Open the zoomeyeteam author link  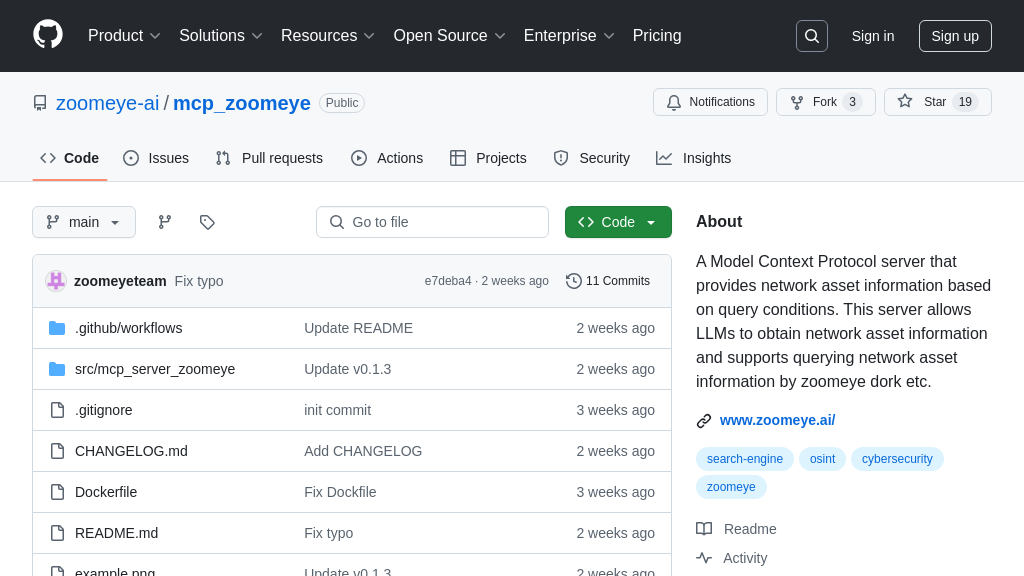click(x=120, y=281)
